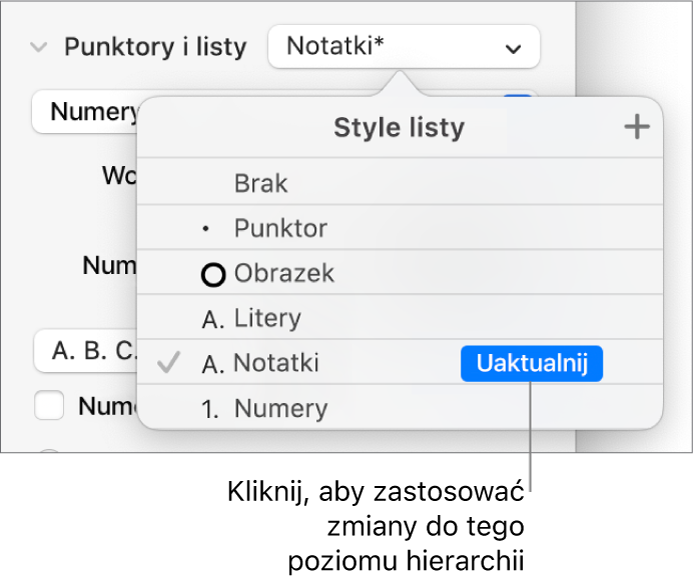The width and height of the screenshot is (694, 587).
Task: Click the Uaktualnij button
Action: pos(532,363)
